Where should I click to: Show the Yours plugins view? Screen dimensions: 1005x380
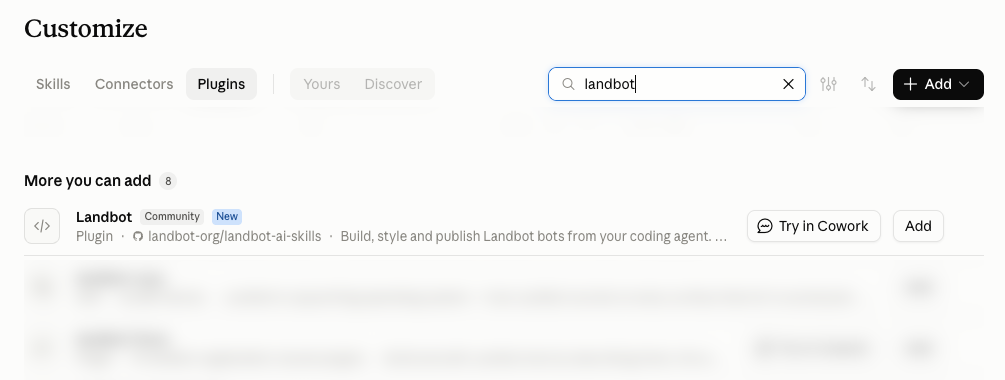coord(322,84)
